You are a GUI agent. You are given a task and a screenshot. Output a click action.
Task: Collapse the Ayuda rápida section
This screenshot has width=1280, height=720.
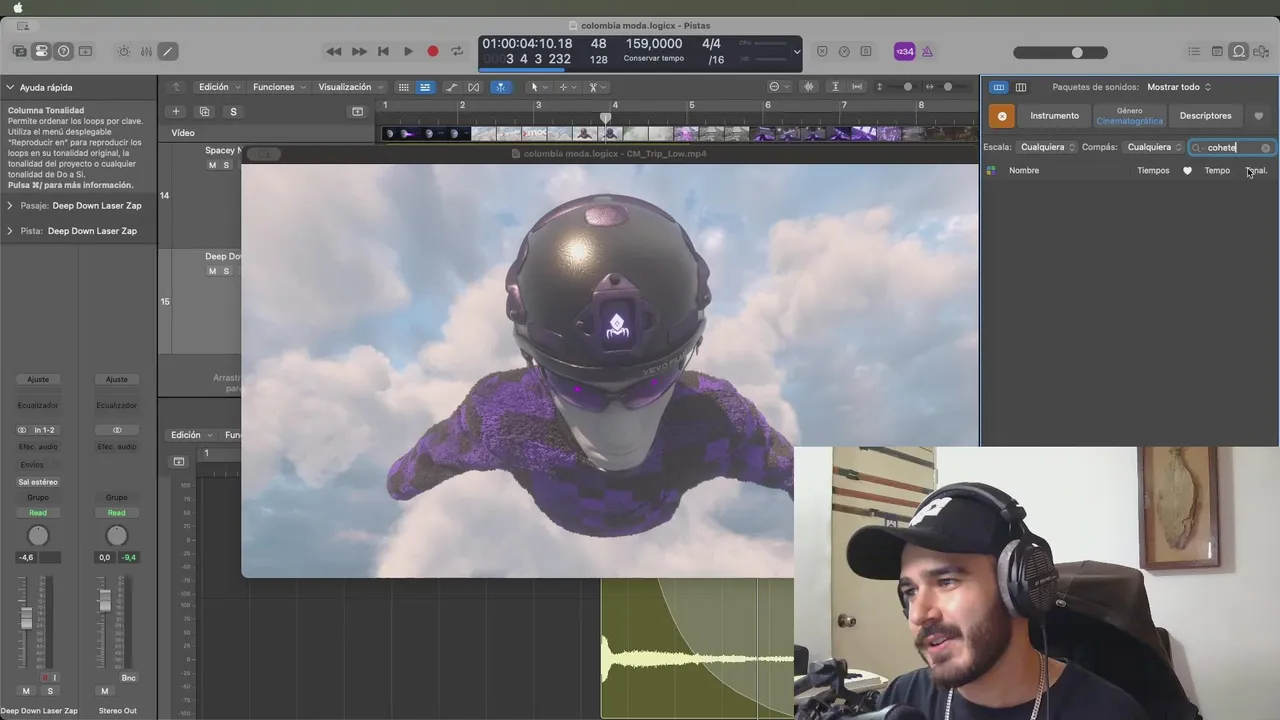click(x=10, y=87)
